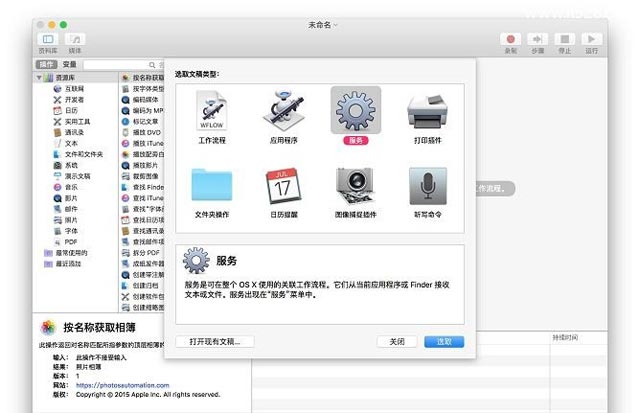The image size is (640, 413).
Task: Switch to the 操作 tab
Action: pyautogui.click(x=46, y=64)
